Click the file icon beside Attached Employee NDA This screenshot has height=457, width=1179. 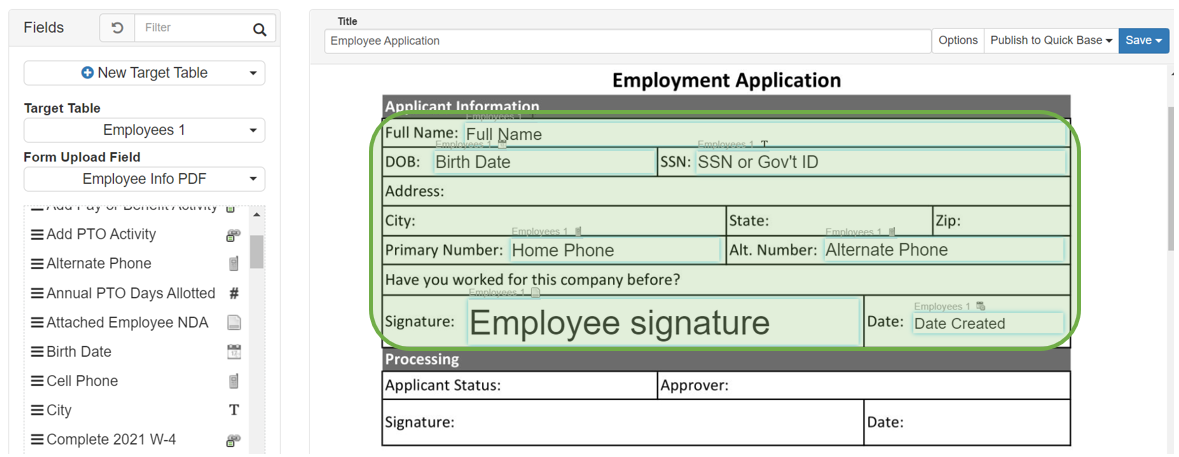pyautogui.click(x=234, y=322)
